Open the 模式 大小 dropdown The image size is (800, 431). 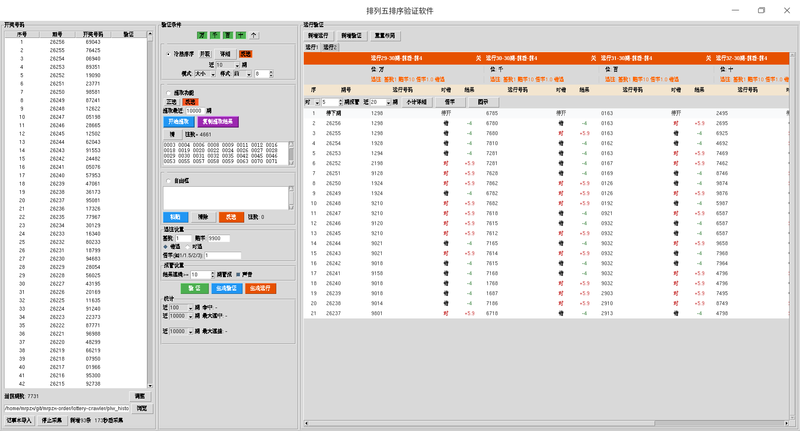point(205,74)
